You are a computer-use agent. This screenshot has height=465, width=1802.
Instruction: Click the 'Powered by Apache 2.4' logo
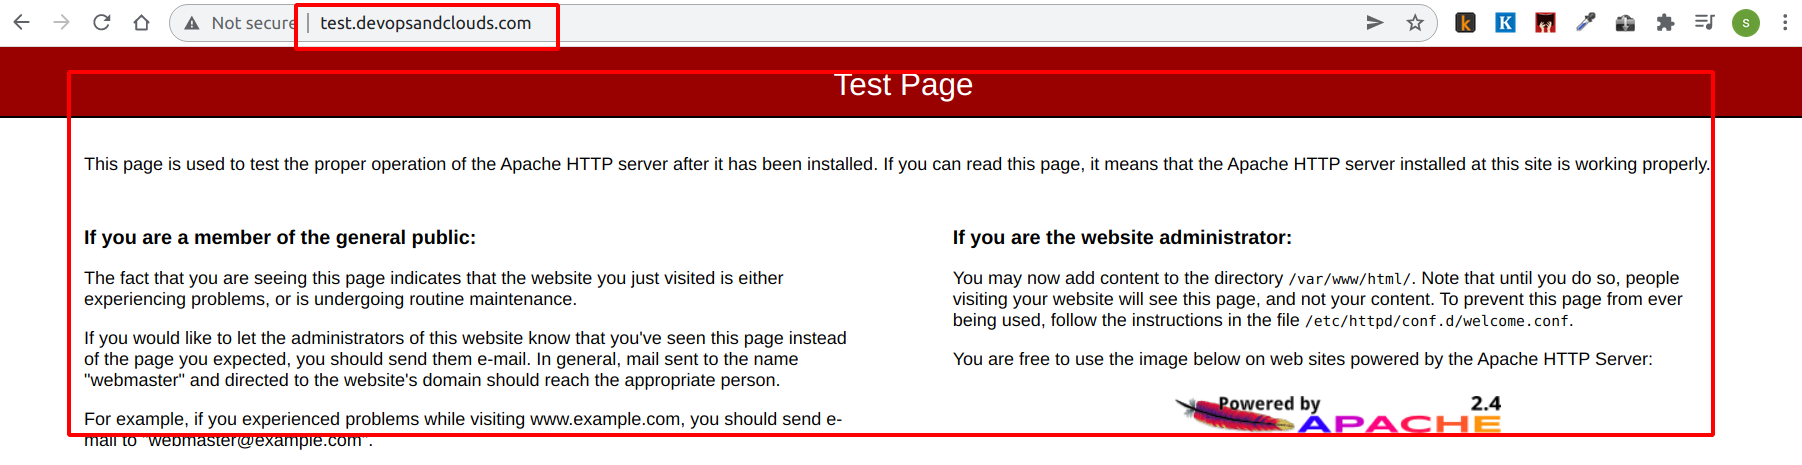tap(1339, 415)
